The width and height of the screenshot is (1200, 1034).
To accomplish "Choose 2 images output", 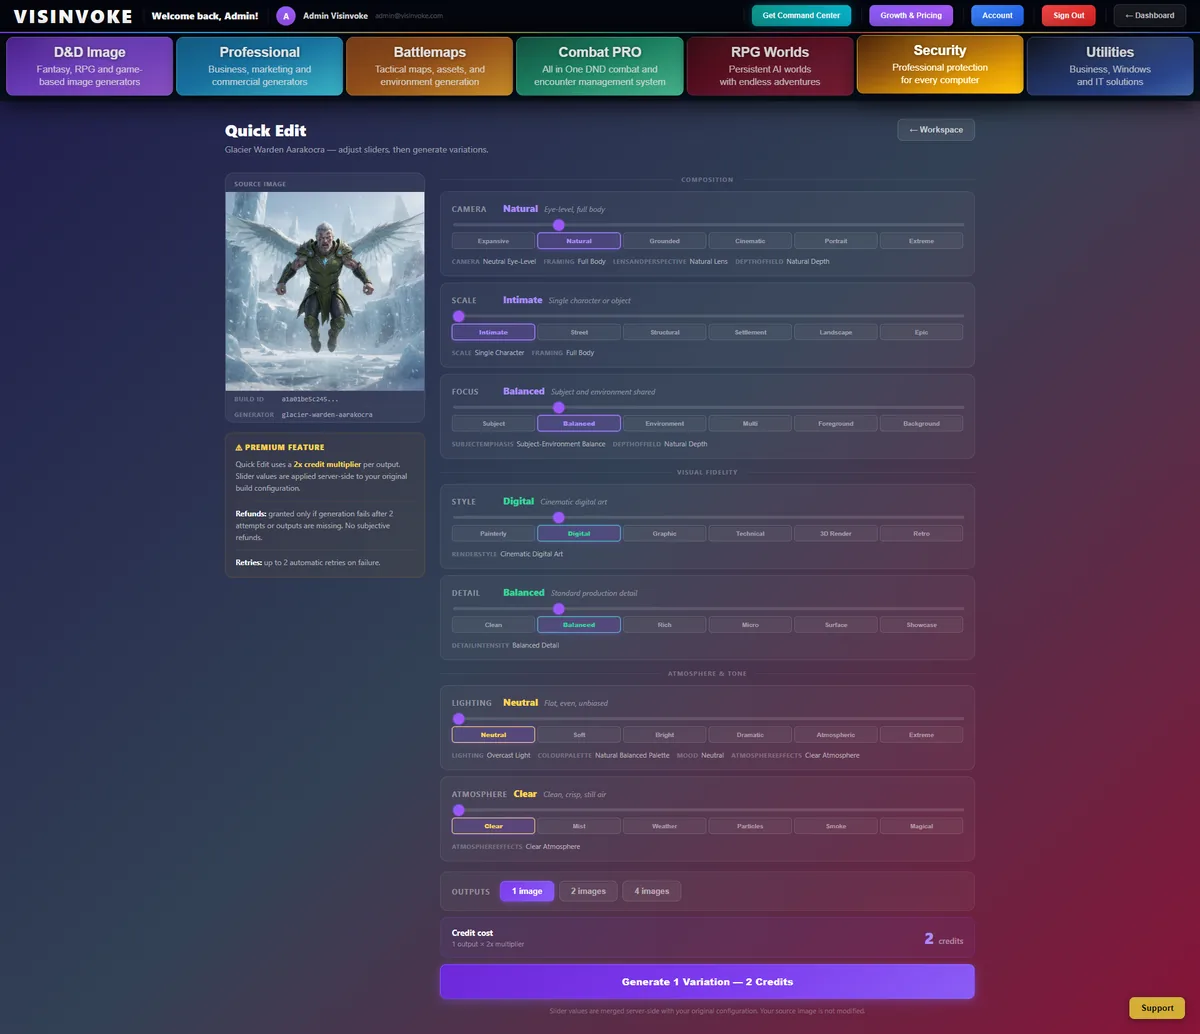I will [588, 891].
